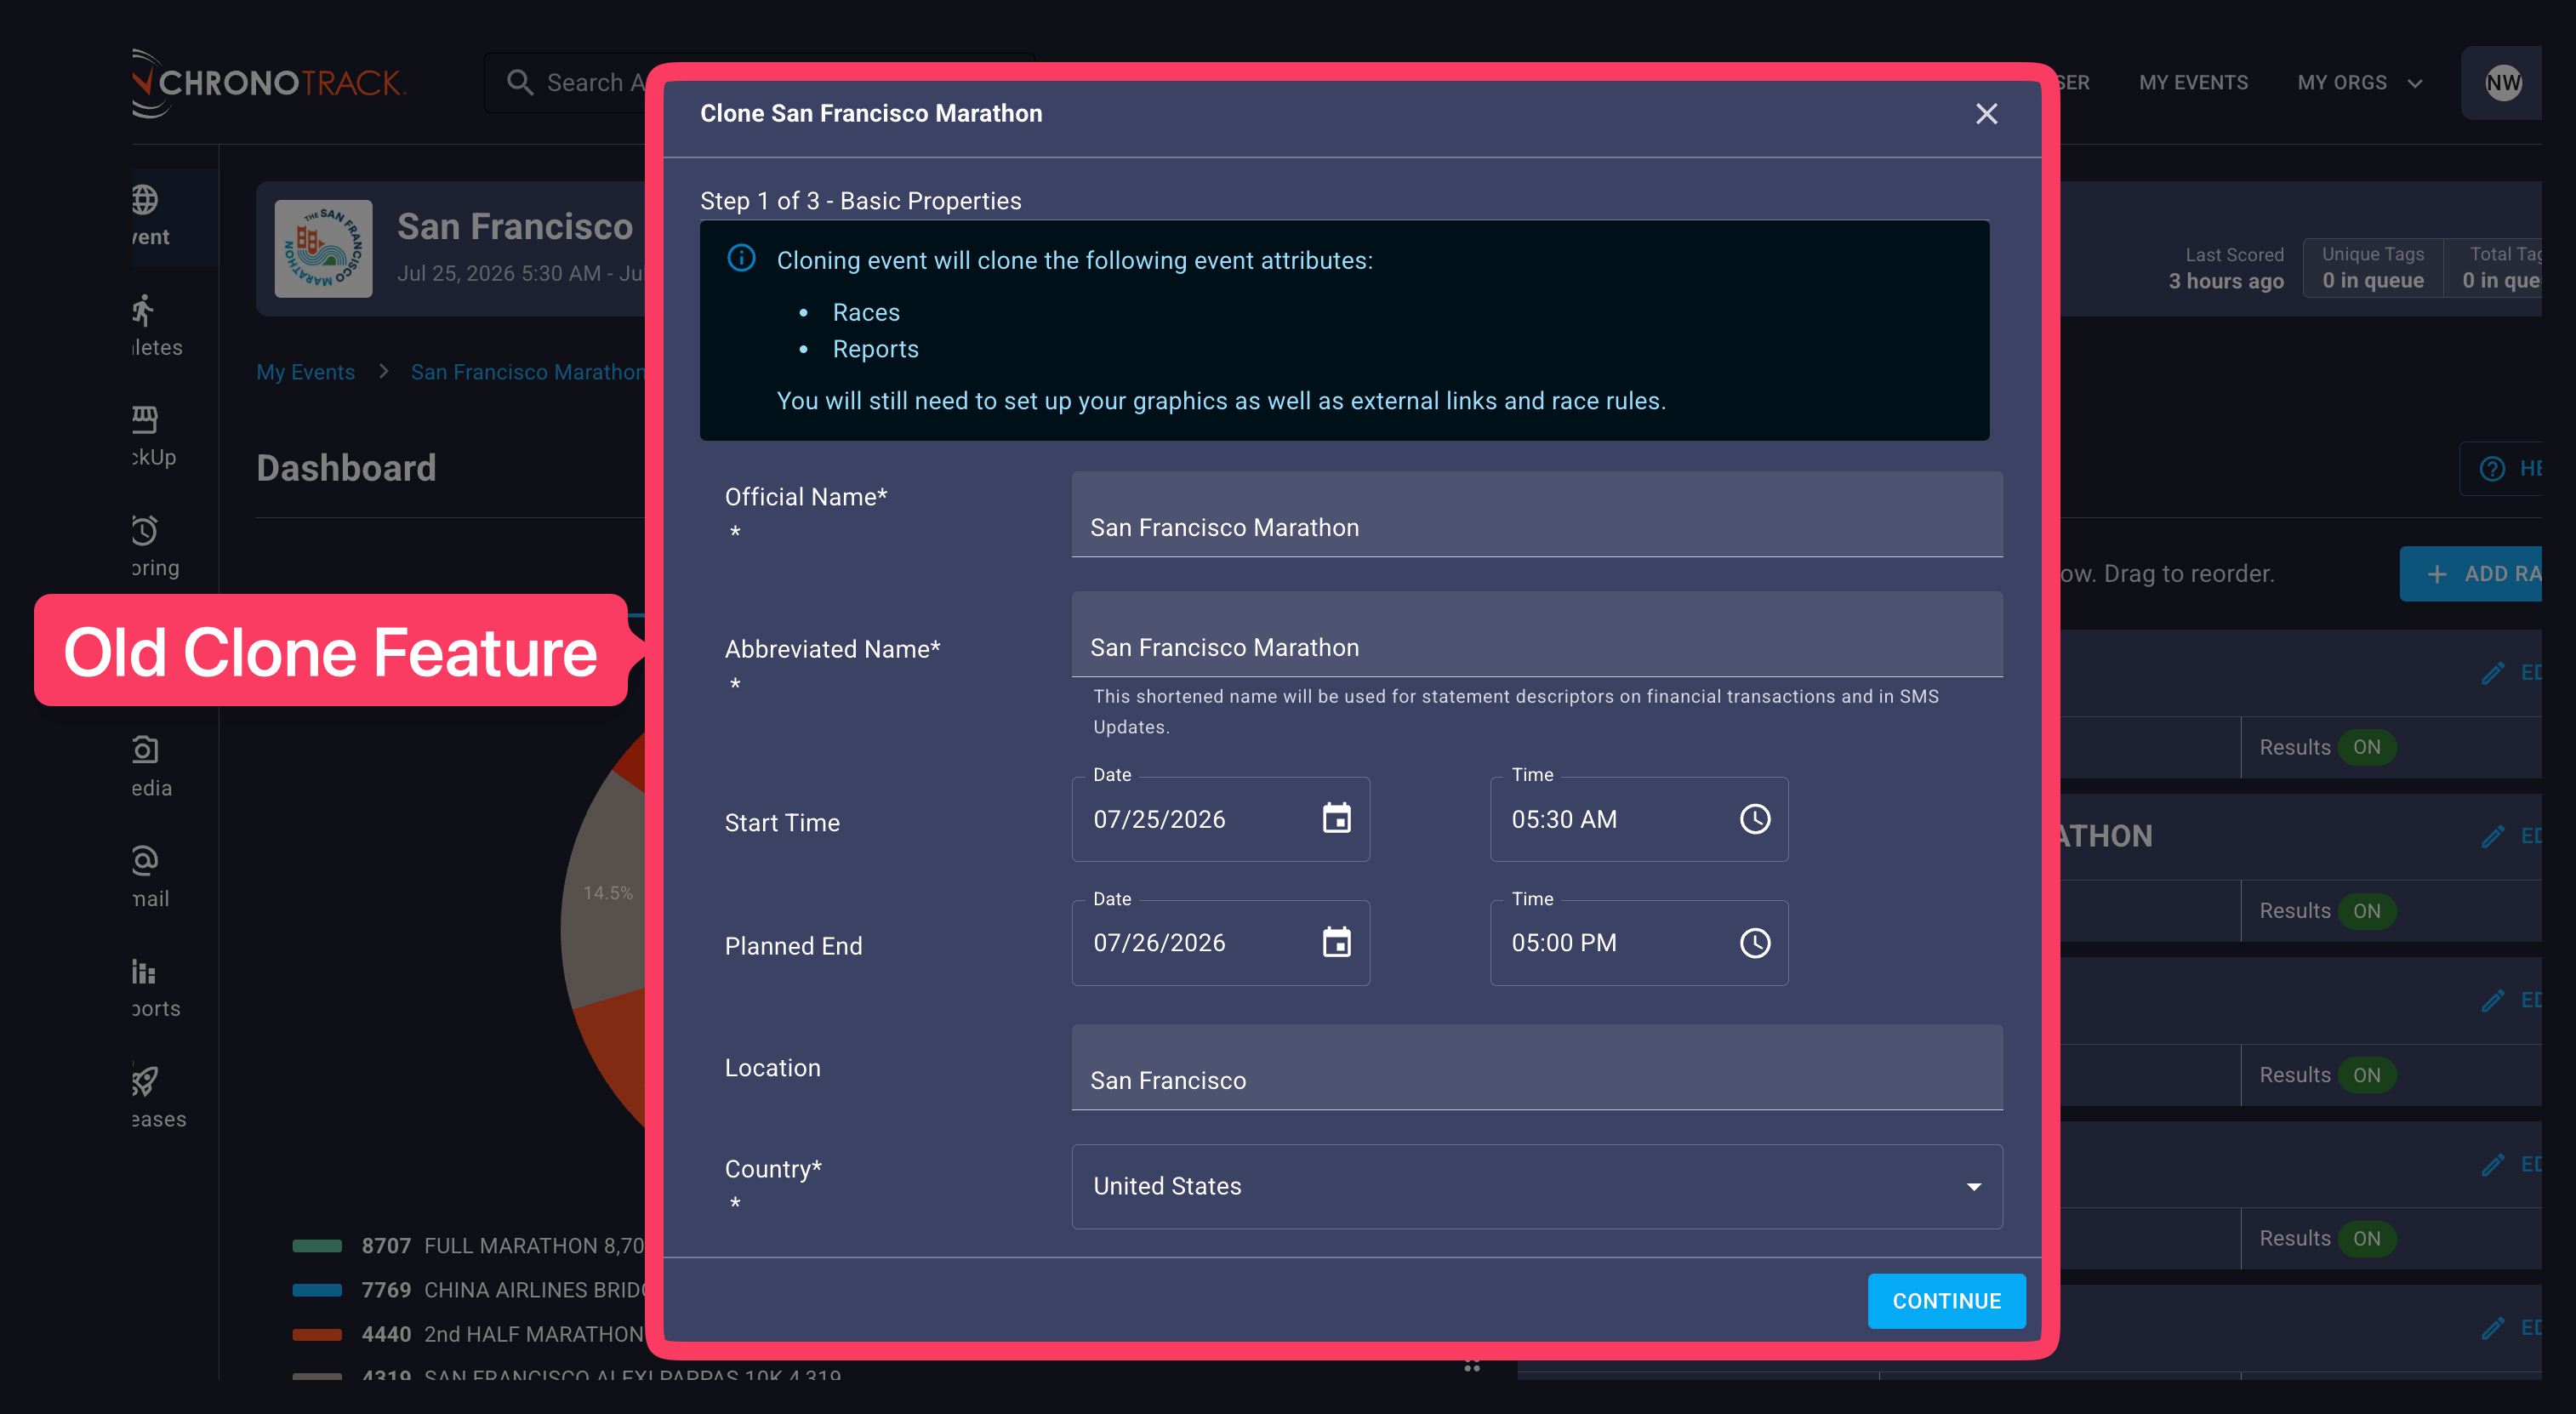The width and height of the screenshot is (2576, 1414).
Task: Click the info icon in the cloning notice
Action: click(741, 259)
